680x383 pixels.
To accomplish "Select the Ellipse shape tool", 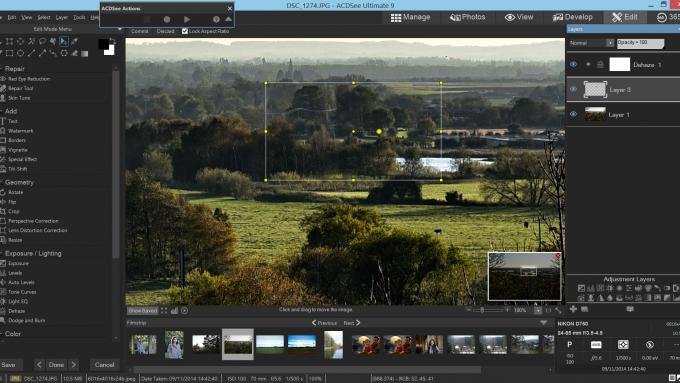I will click(x=20, y=53).
